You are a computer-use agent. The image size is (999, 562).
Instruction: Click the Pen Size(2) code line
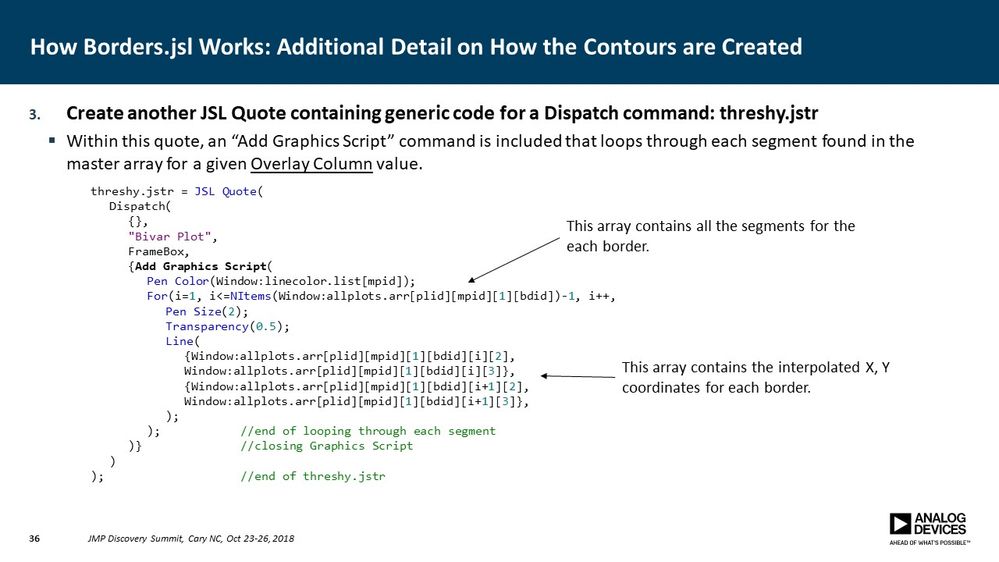coord(207,312)
